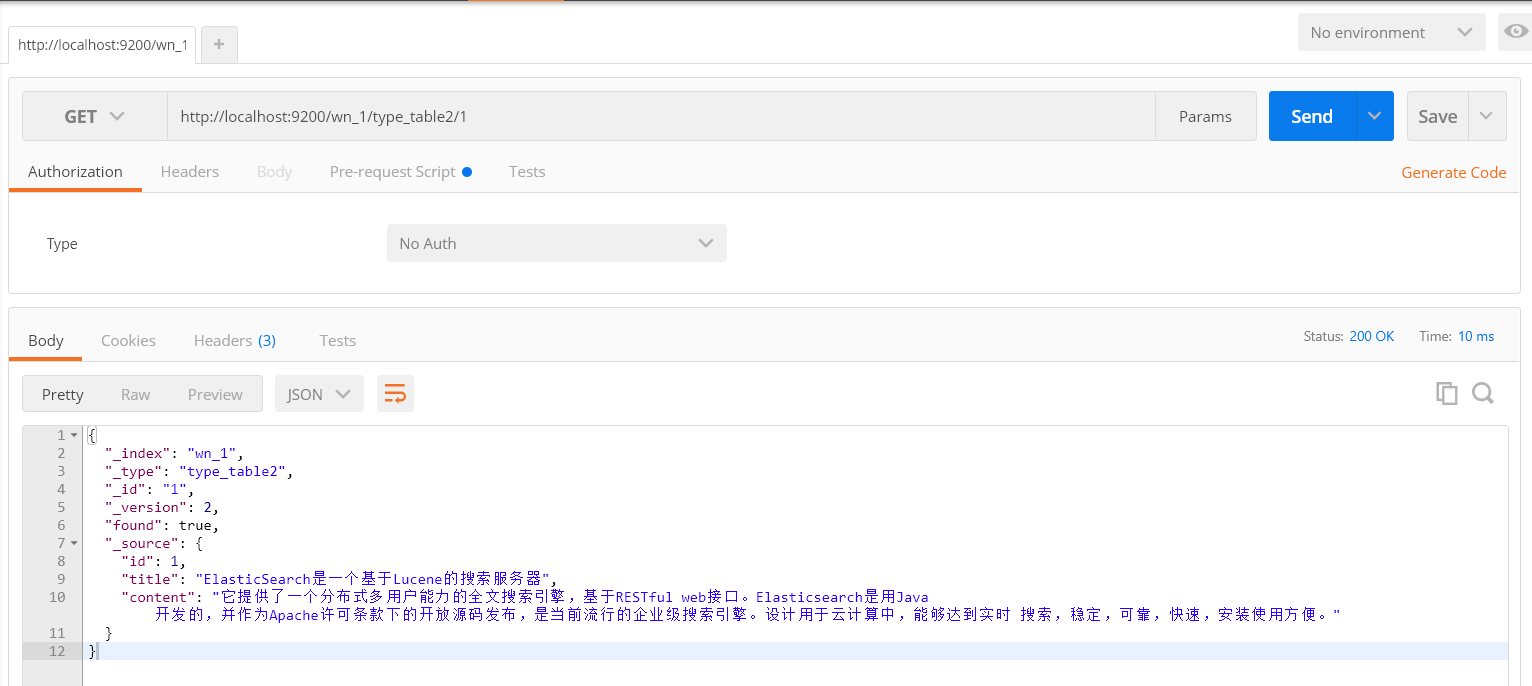
Task: Open a new request tab with plus
Action: tap(219, 45)
